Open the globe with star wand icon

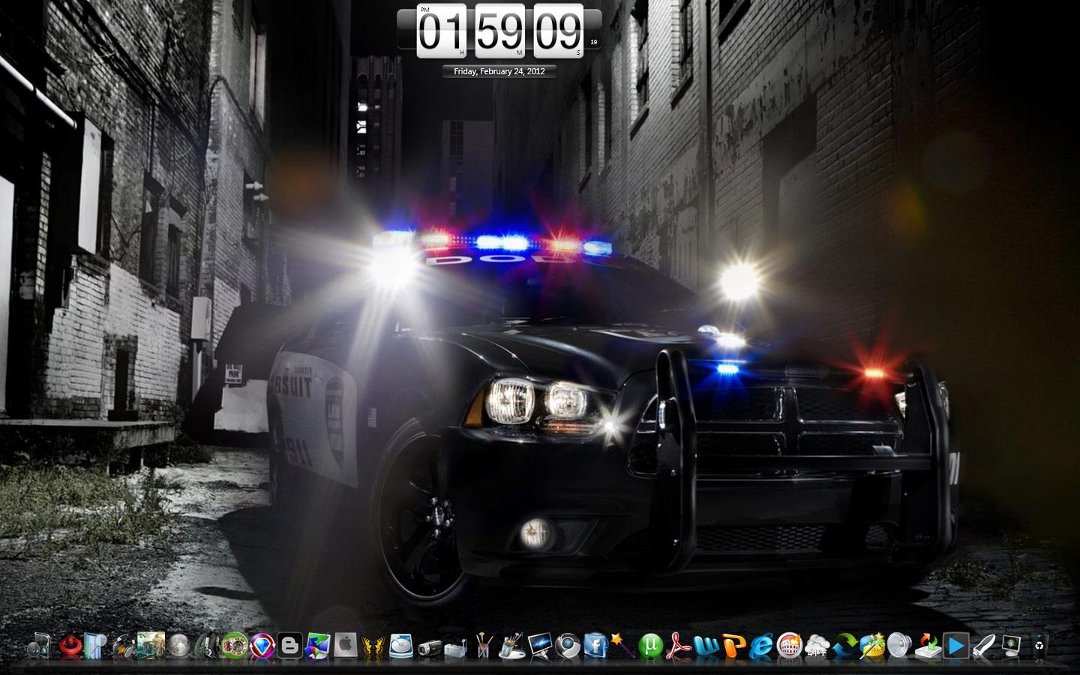pyautogui.click(x=873, y=645)
